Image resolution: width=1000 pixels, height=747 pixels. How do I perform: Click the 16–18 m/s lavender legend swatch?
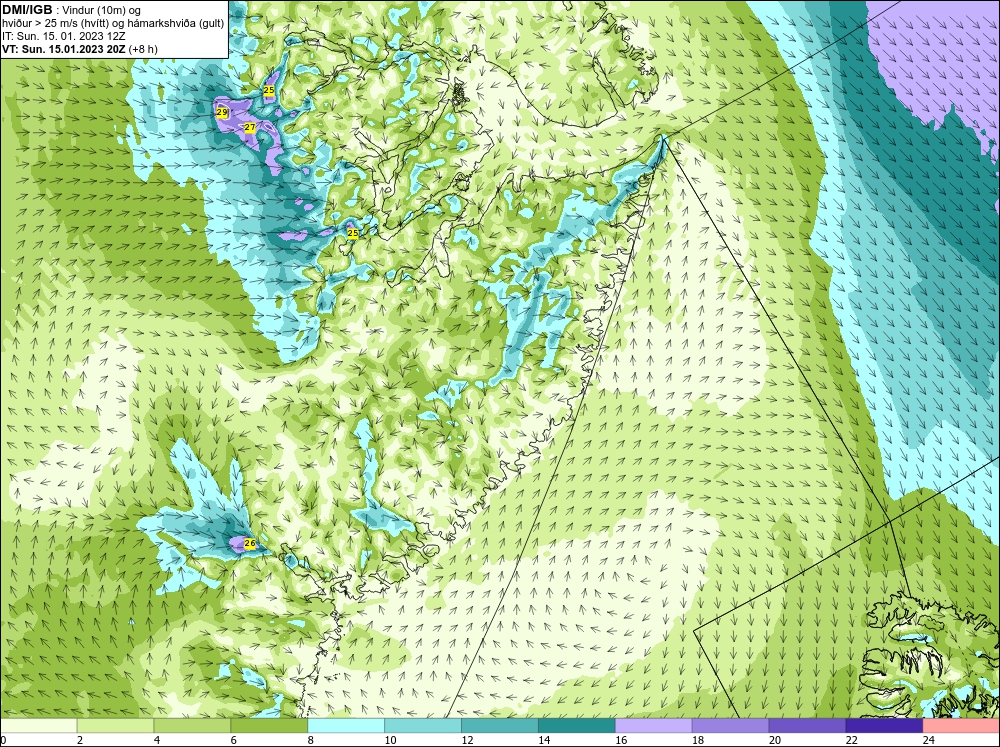(653, 725)
